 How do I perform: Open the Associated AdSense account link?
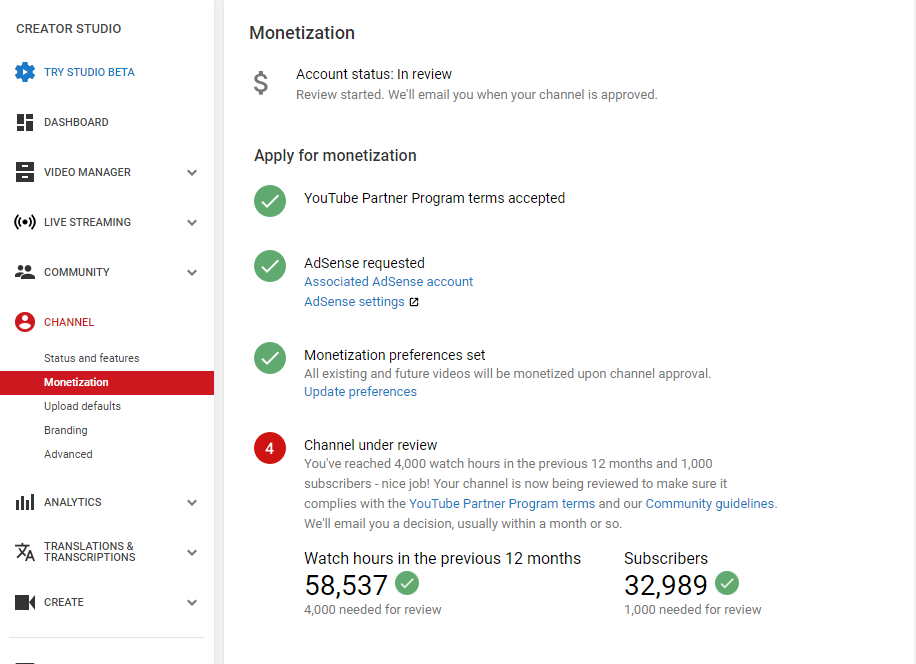click(388, 281)
